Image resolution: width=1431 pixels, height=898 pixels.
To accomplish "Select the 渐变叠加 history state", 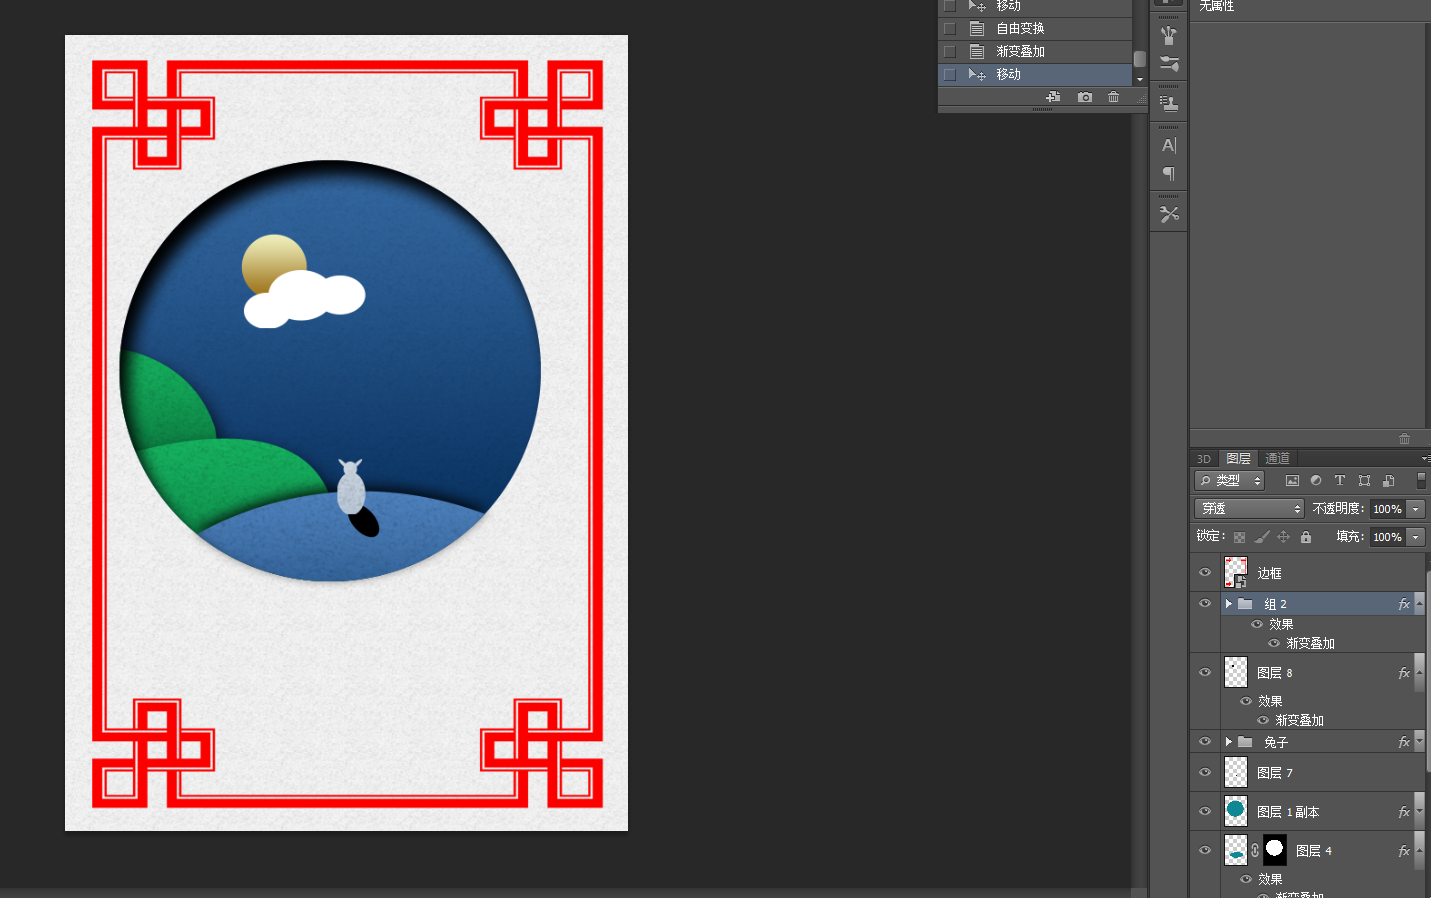I will coord(1035,52).
